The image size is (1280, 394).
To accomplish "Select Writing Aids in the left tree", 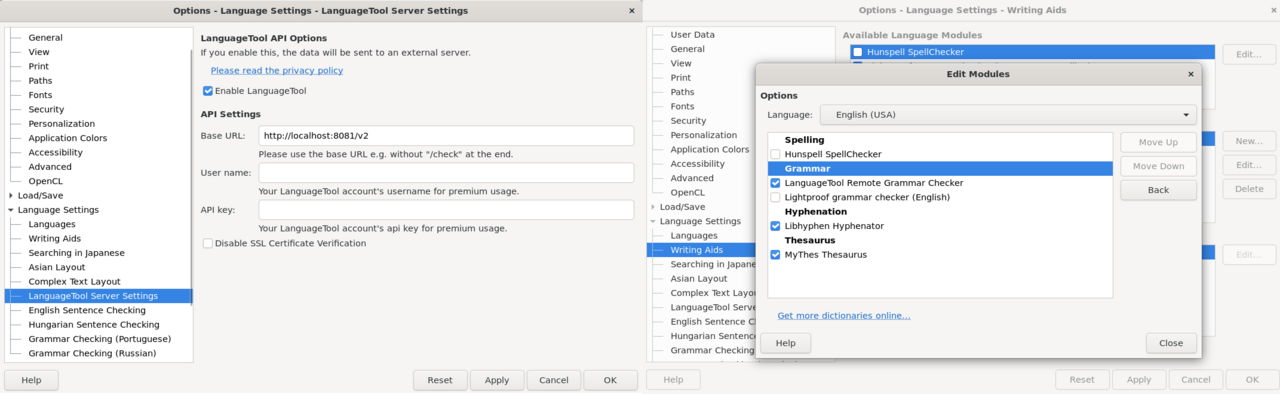I will tap(55, 239).
